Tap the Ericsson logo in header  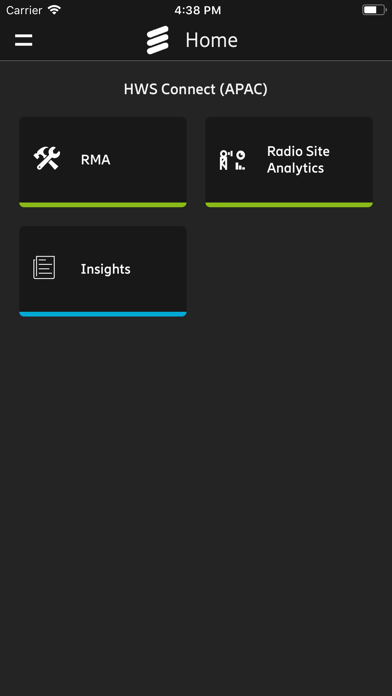[x=158, y=40]
